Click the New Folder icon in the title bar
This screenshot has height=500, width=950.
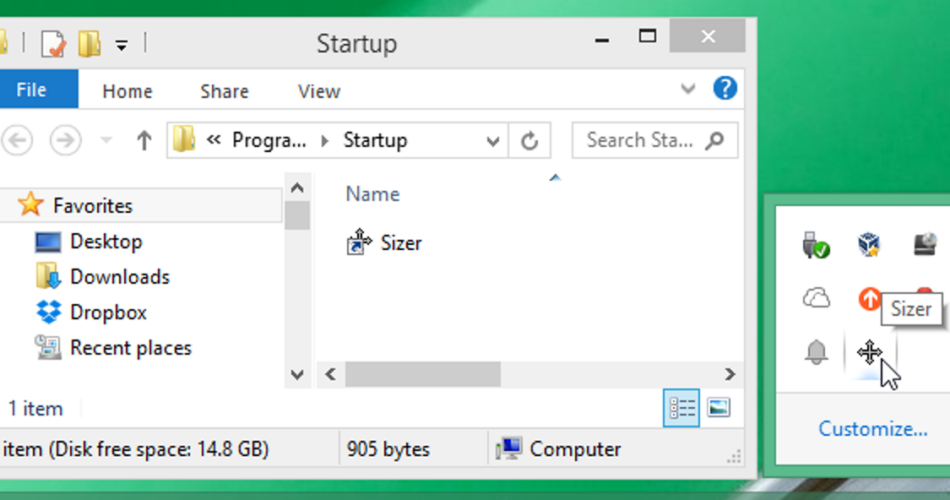[90, 44]
